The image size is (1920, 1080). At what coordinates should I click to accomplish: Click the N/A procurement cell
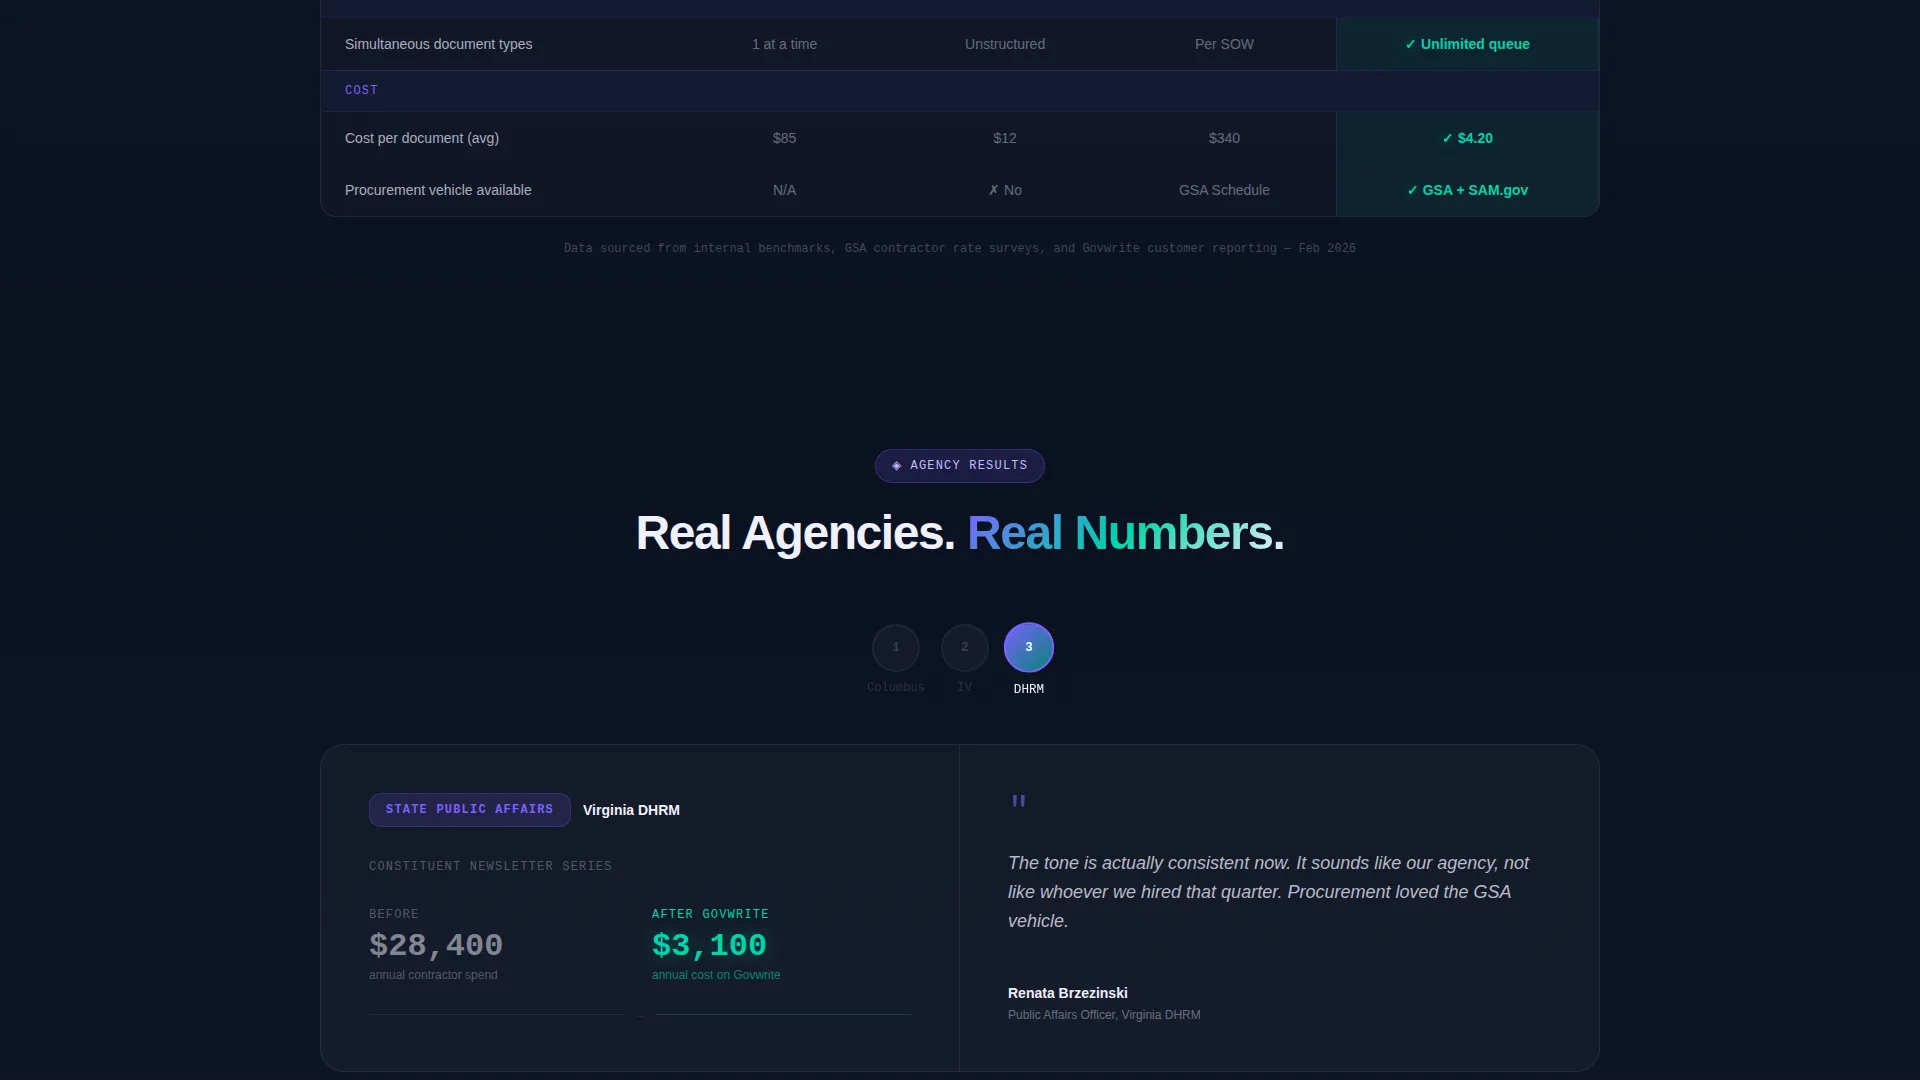click(x=784, y=190)
